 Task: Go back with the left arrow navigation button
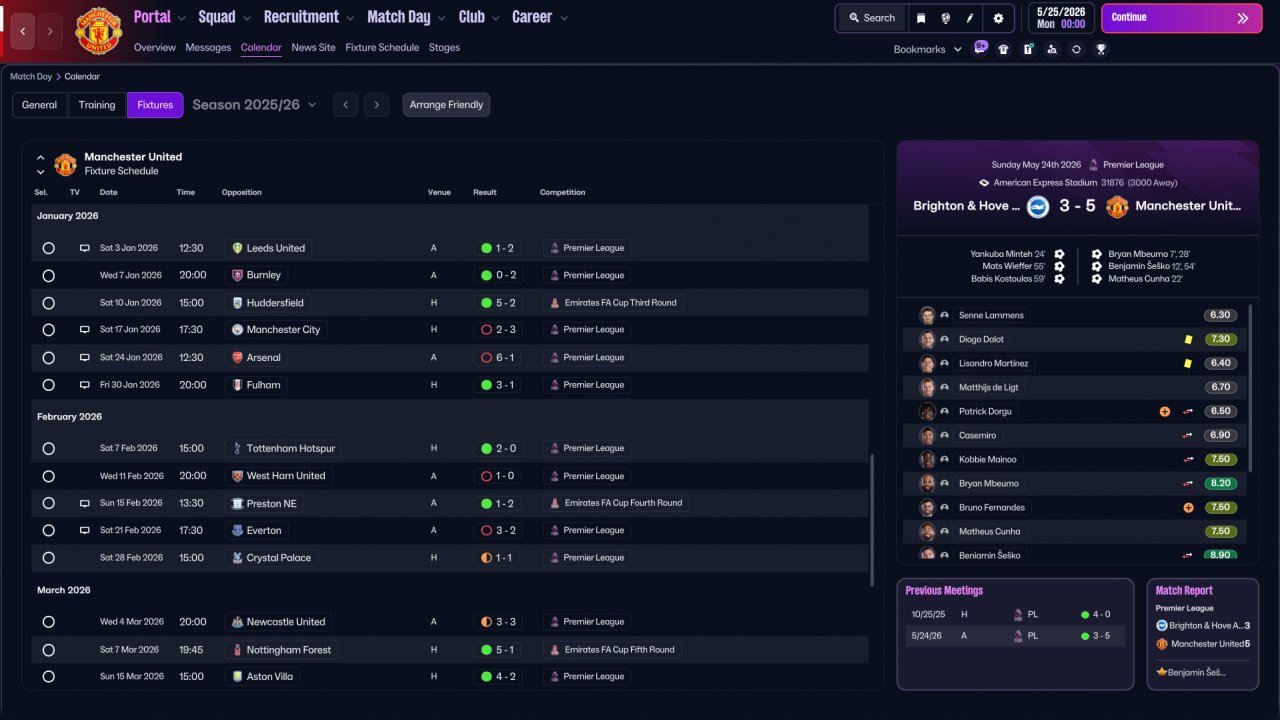click(x=23, y=31)
